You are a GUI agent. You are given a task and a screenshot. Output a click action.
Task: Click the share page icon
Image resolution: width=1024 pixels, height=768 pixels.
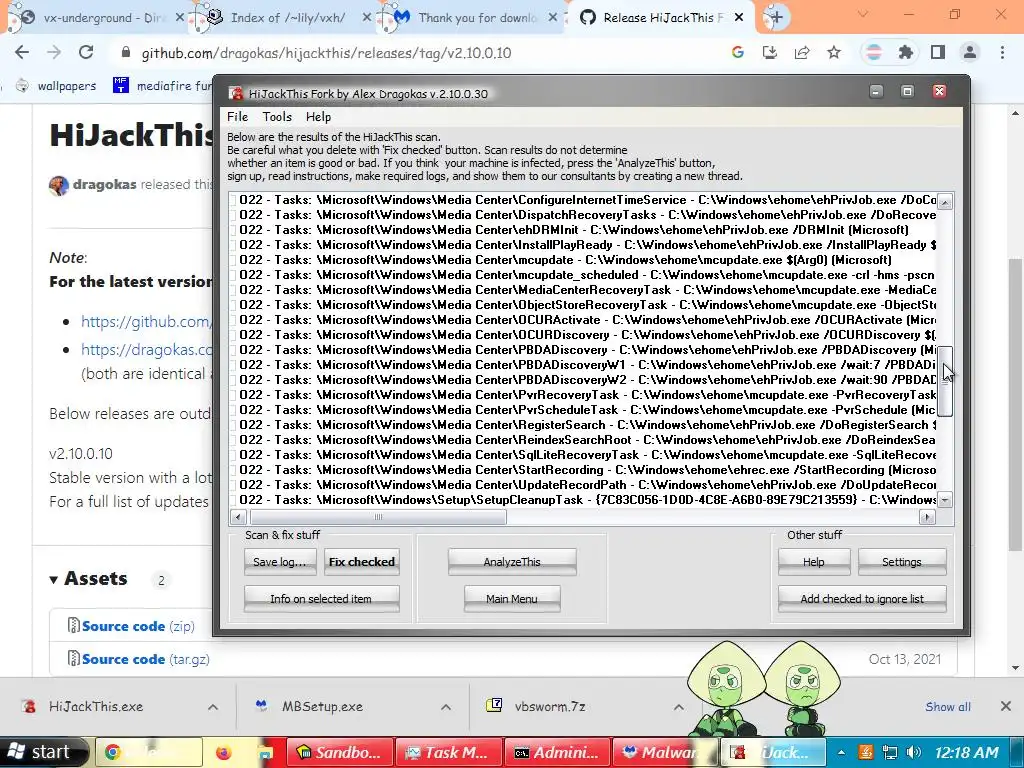[802, 53]
